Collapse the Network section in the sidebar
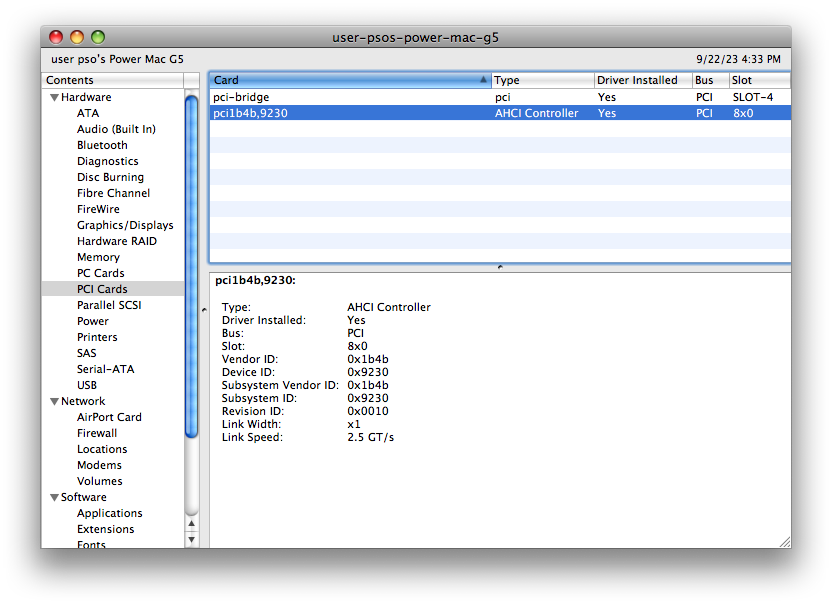The height and width of the screenshot is (604, 832). pyautogui.click(x=54, y=401)
